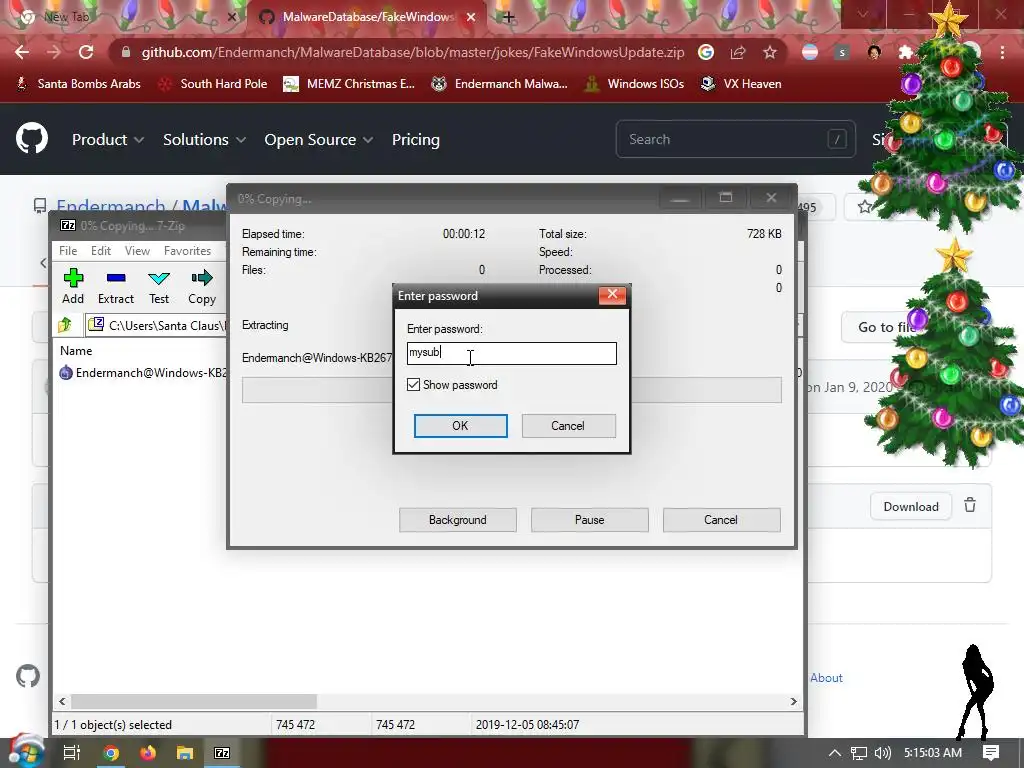Share this page via address bar icon

[x=738, y=52]
